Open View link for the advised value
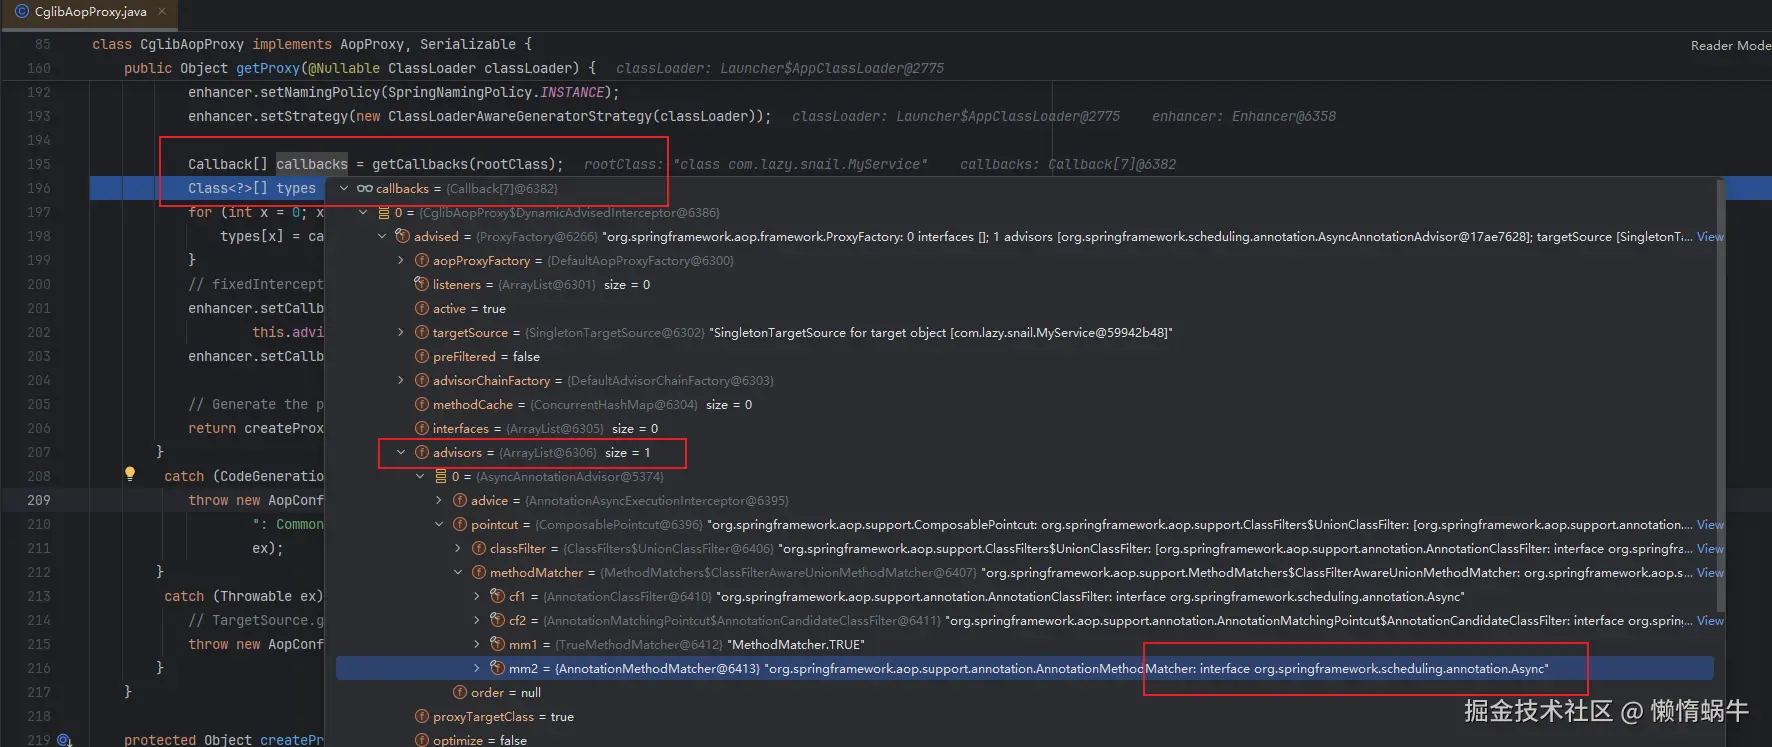This screenshot has width=1772, height=747. coord(1710,237)
